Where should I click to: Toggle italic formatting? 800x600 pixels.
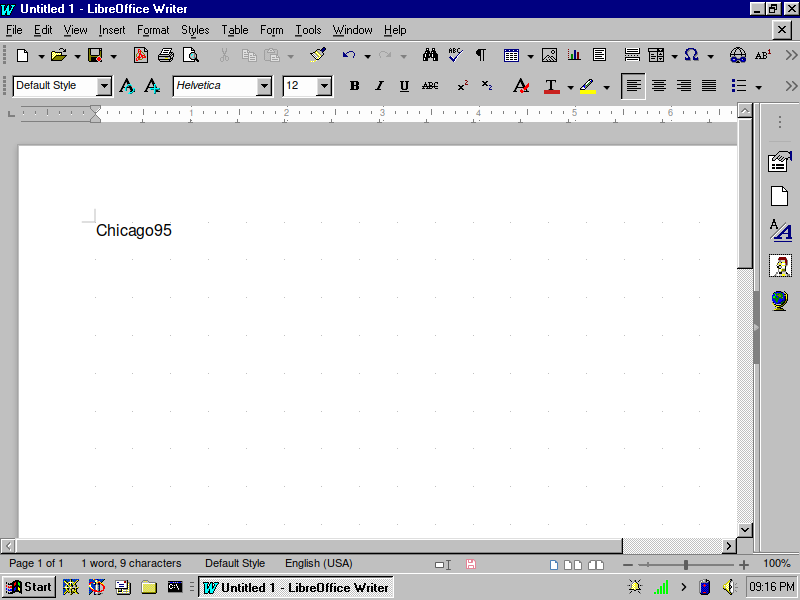click(x=379, y=86)
